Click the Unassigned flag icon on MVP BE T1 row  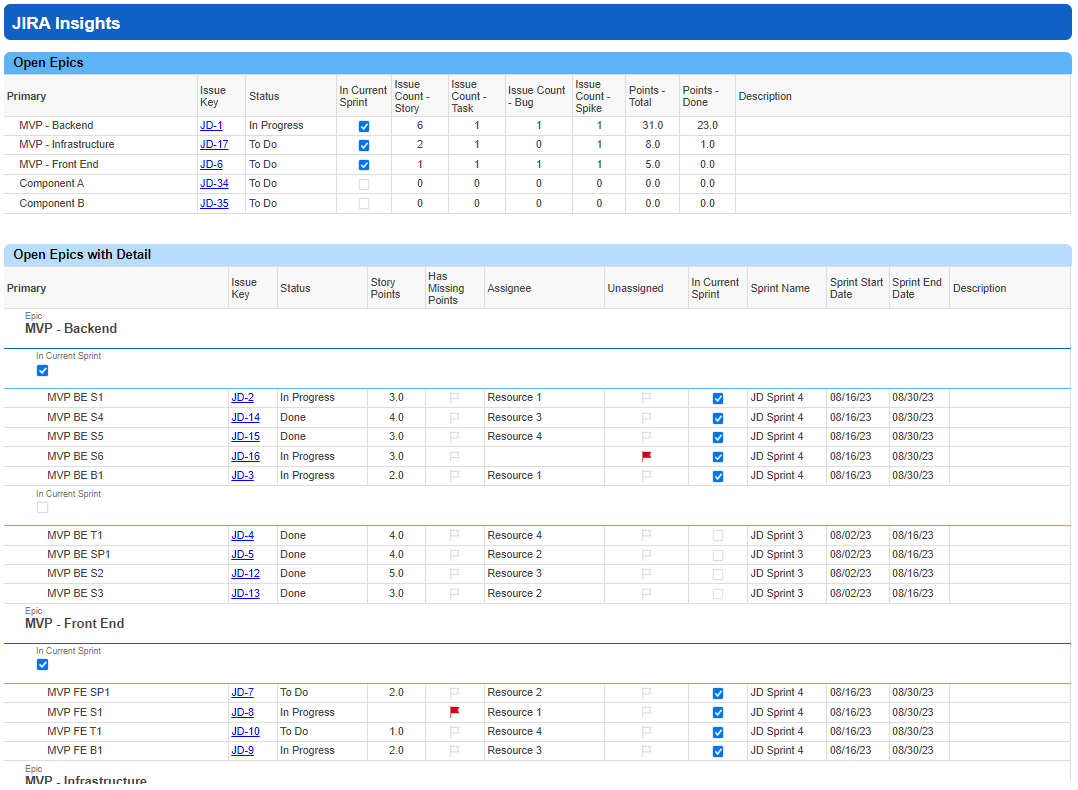click(646, 535)
